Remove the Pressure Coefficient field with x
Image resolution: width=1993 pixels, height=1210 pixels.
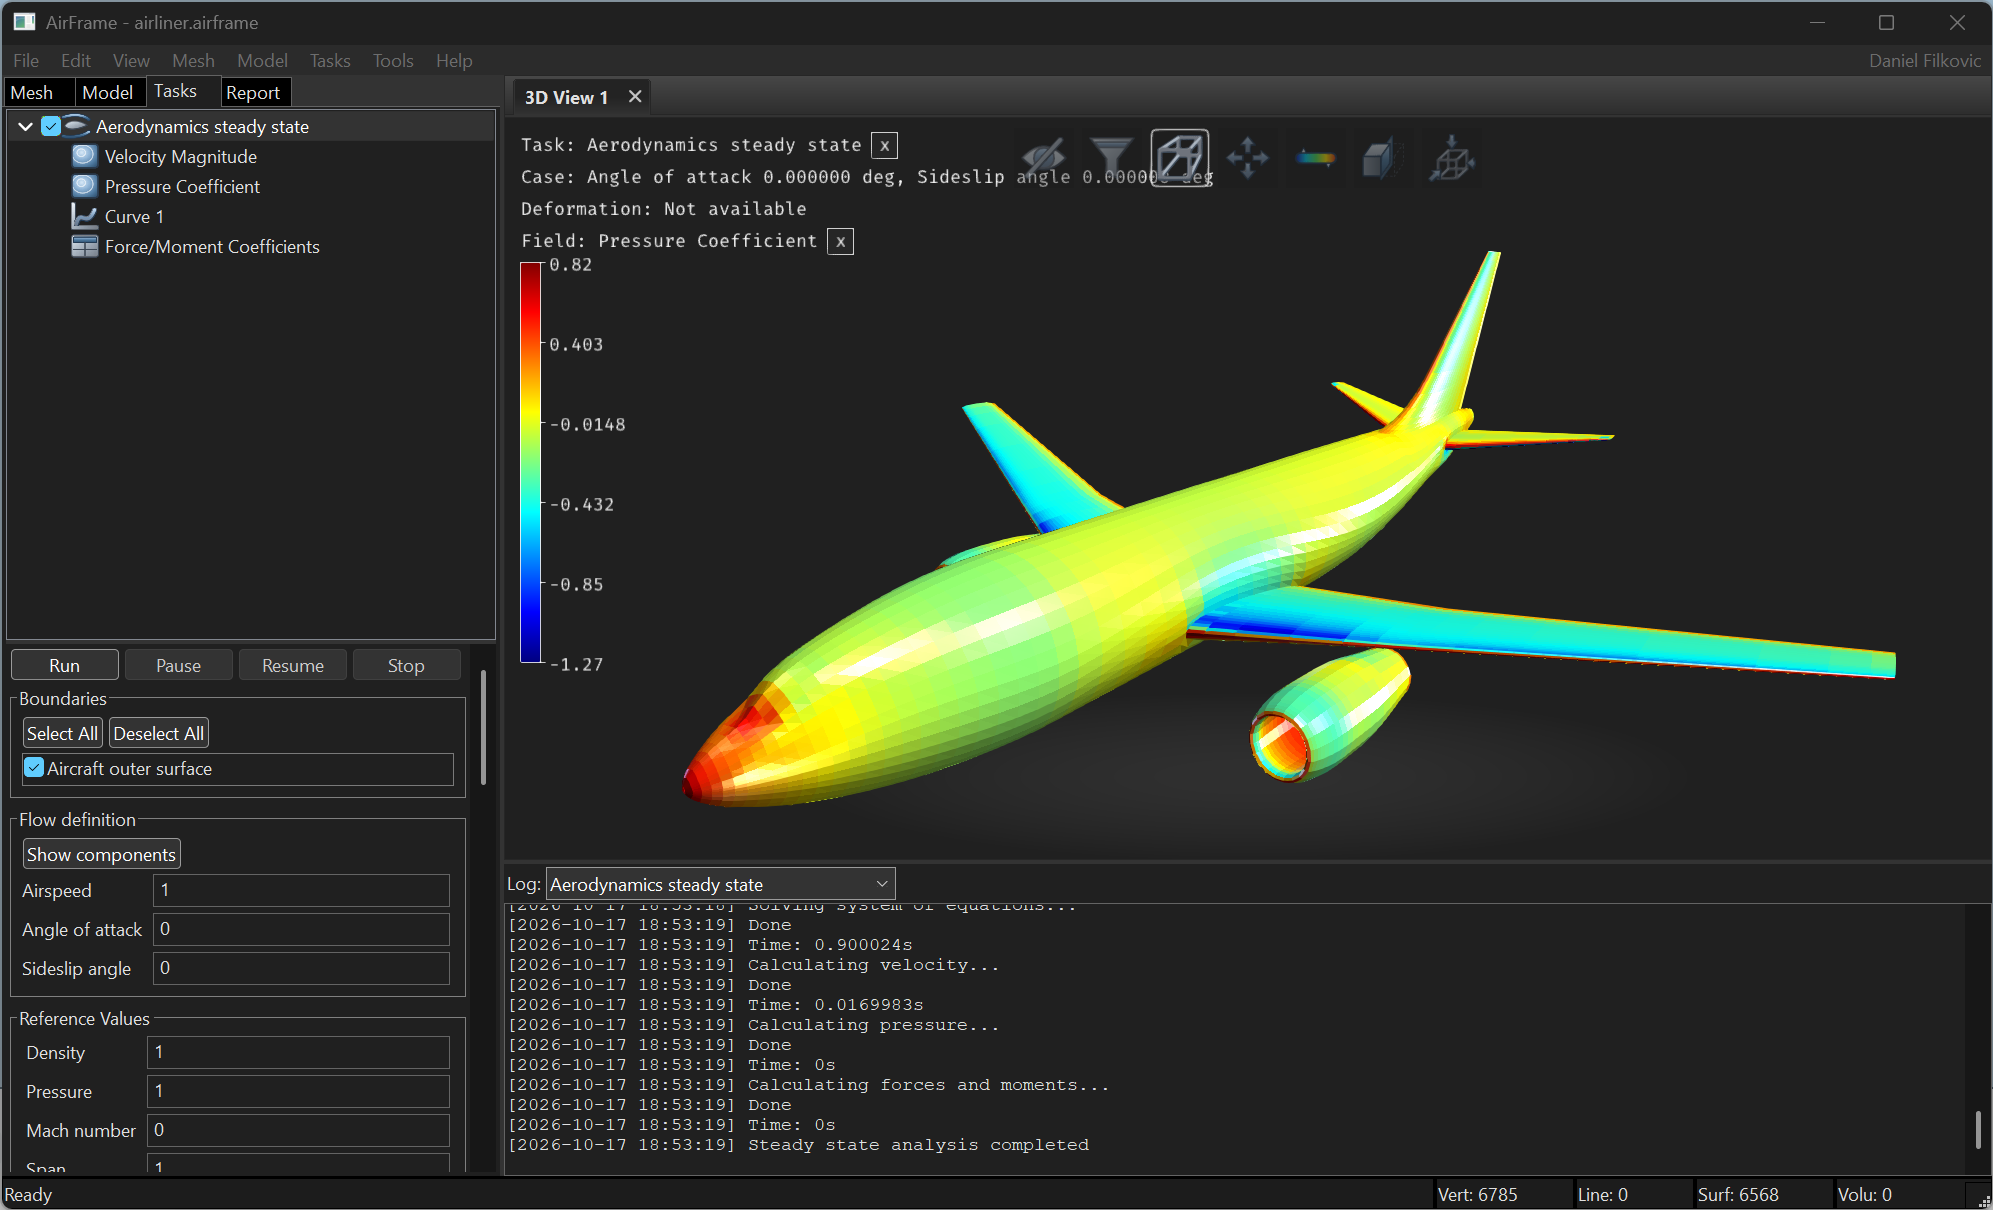(x=840, y=241)
